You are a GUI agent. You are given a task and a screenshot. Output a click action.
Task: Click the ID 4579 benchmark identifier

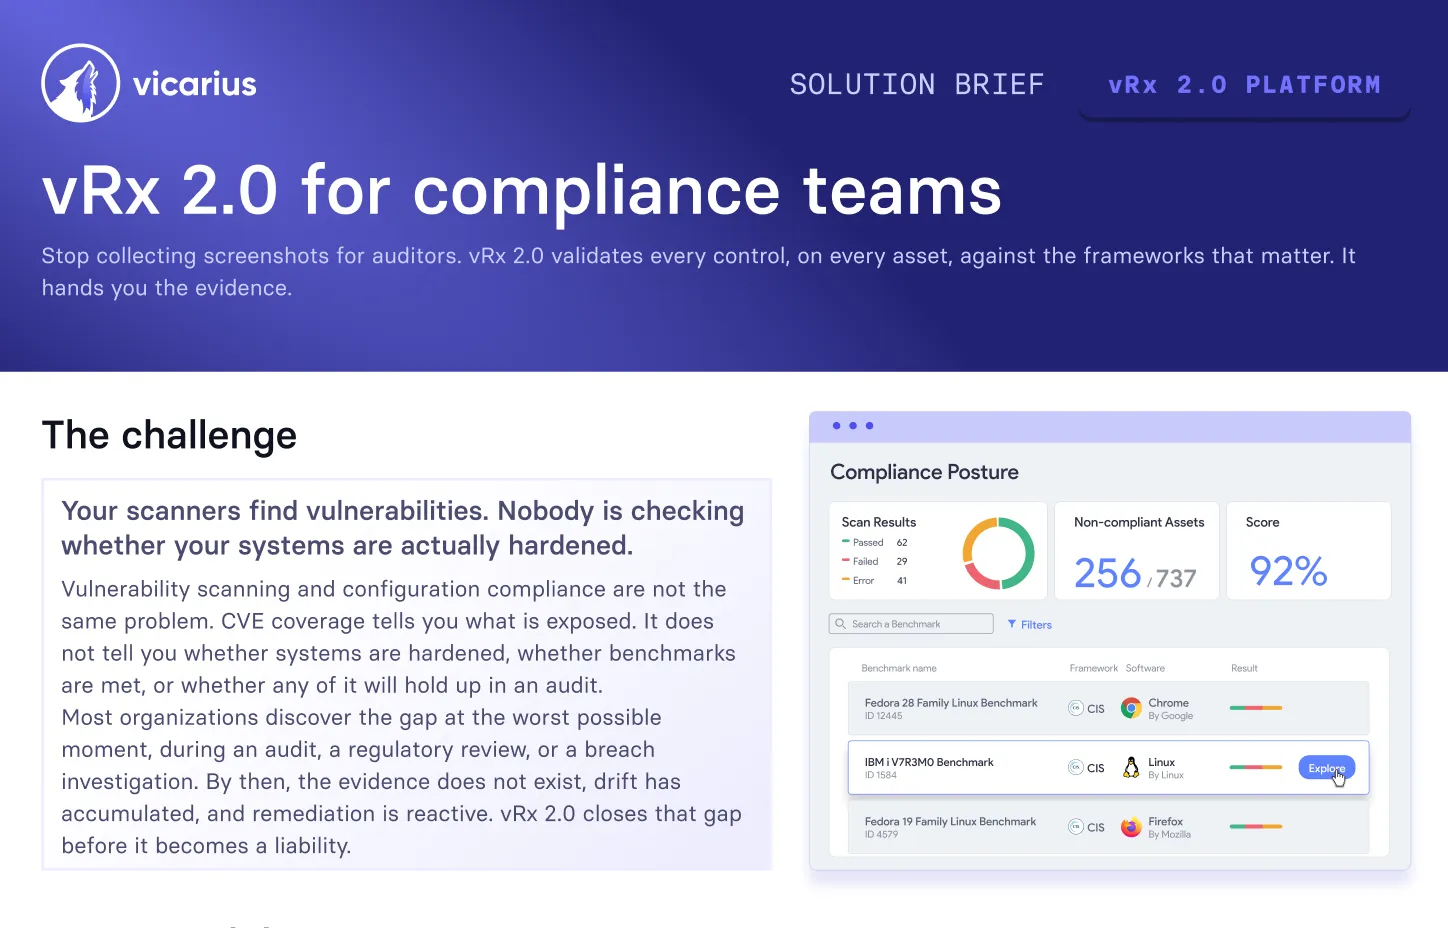(881, 834)
